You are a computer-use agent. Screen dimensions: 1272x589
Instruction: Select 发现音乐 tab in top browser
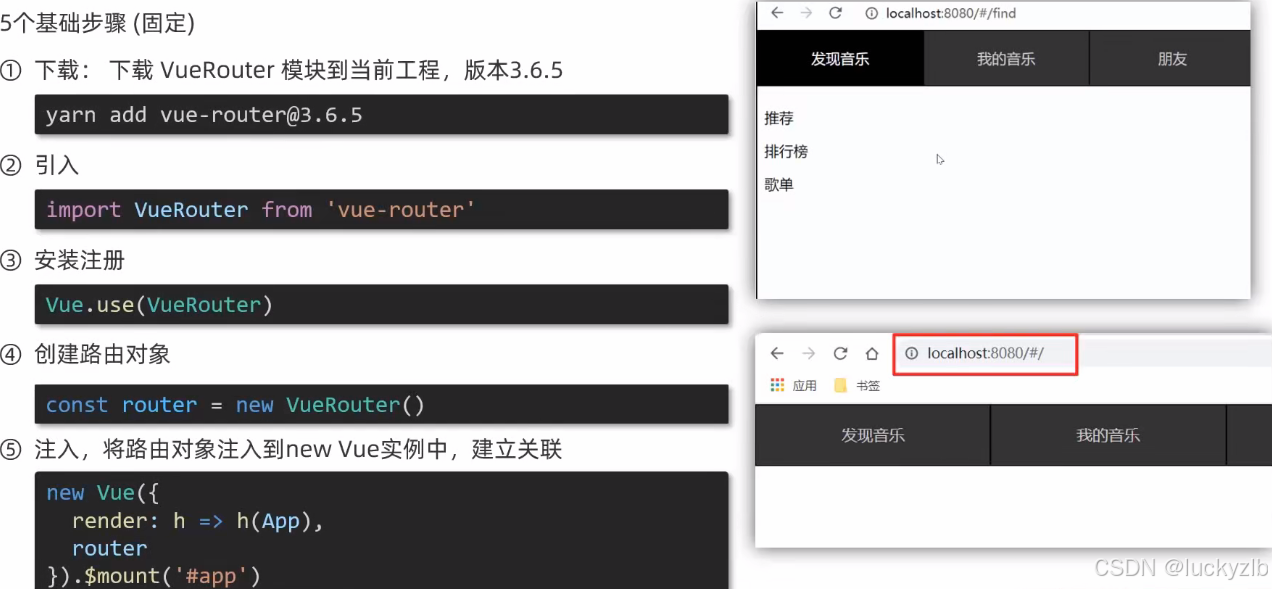point(840,59)
